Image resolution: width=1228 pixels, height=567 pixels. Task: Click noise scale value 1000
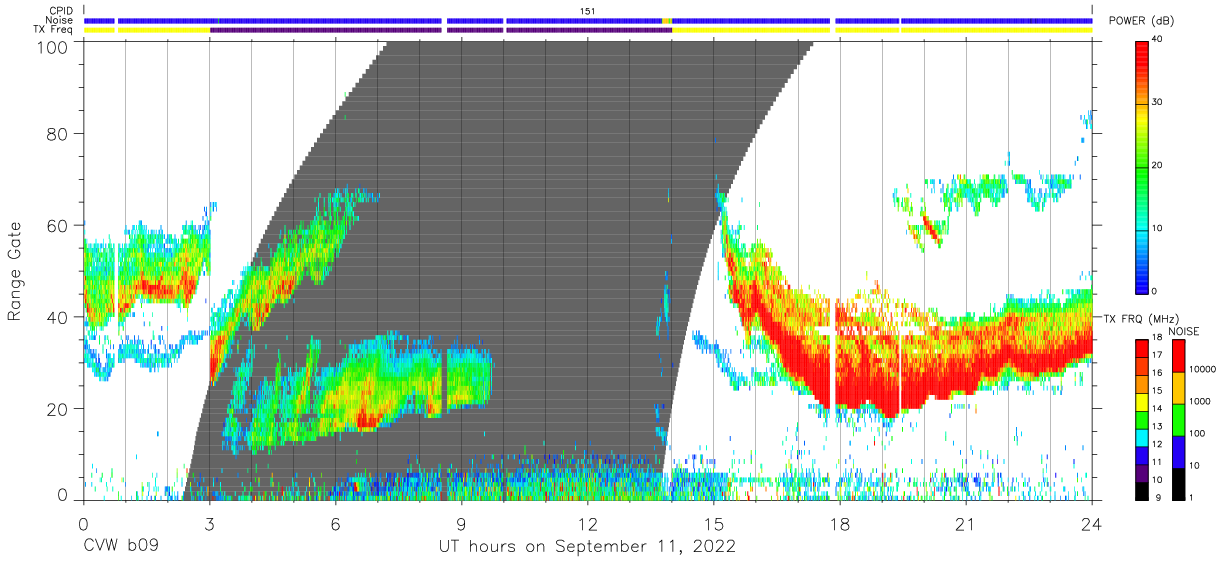pos(1198,402)
